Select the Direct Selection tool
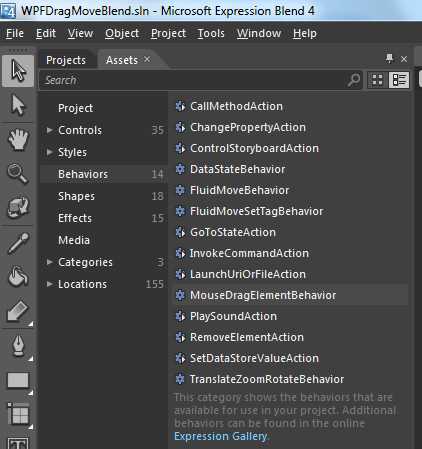Viewport: 422px width, 449px height. pyautogui.click(x=18, y=105)
